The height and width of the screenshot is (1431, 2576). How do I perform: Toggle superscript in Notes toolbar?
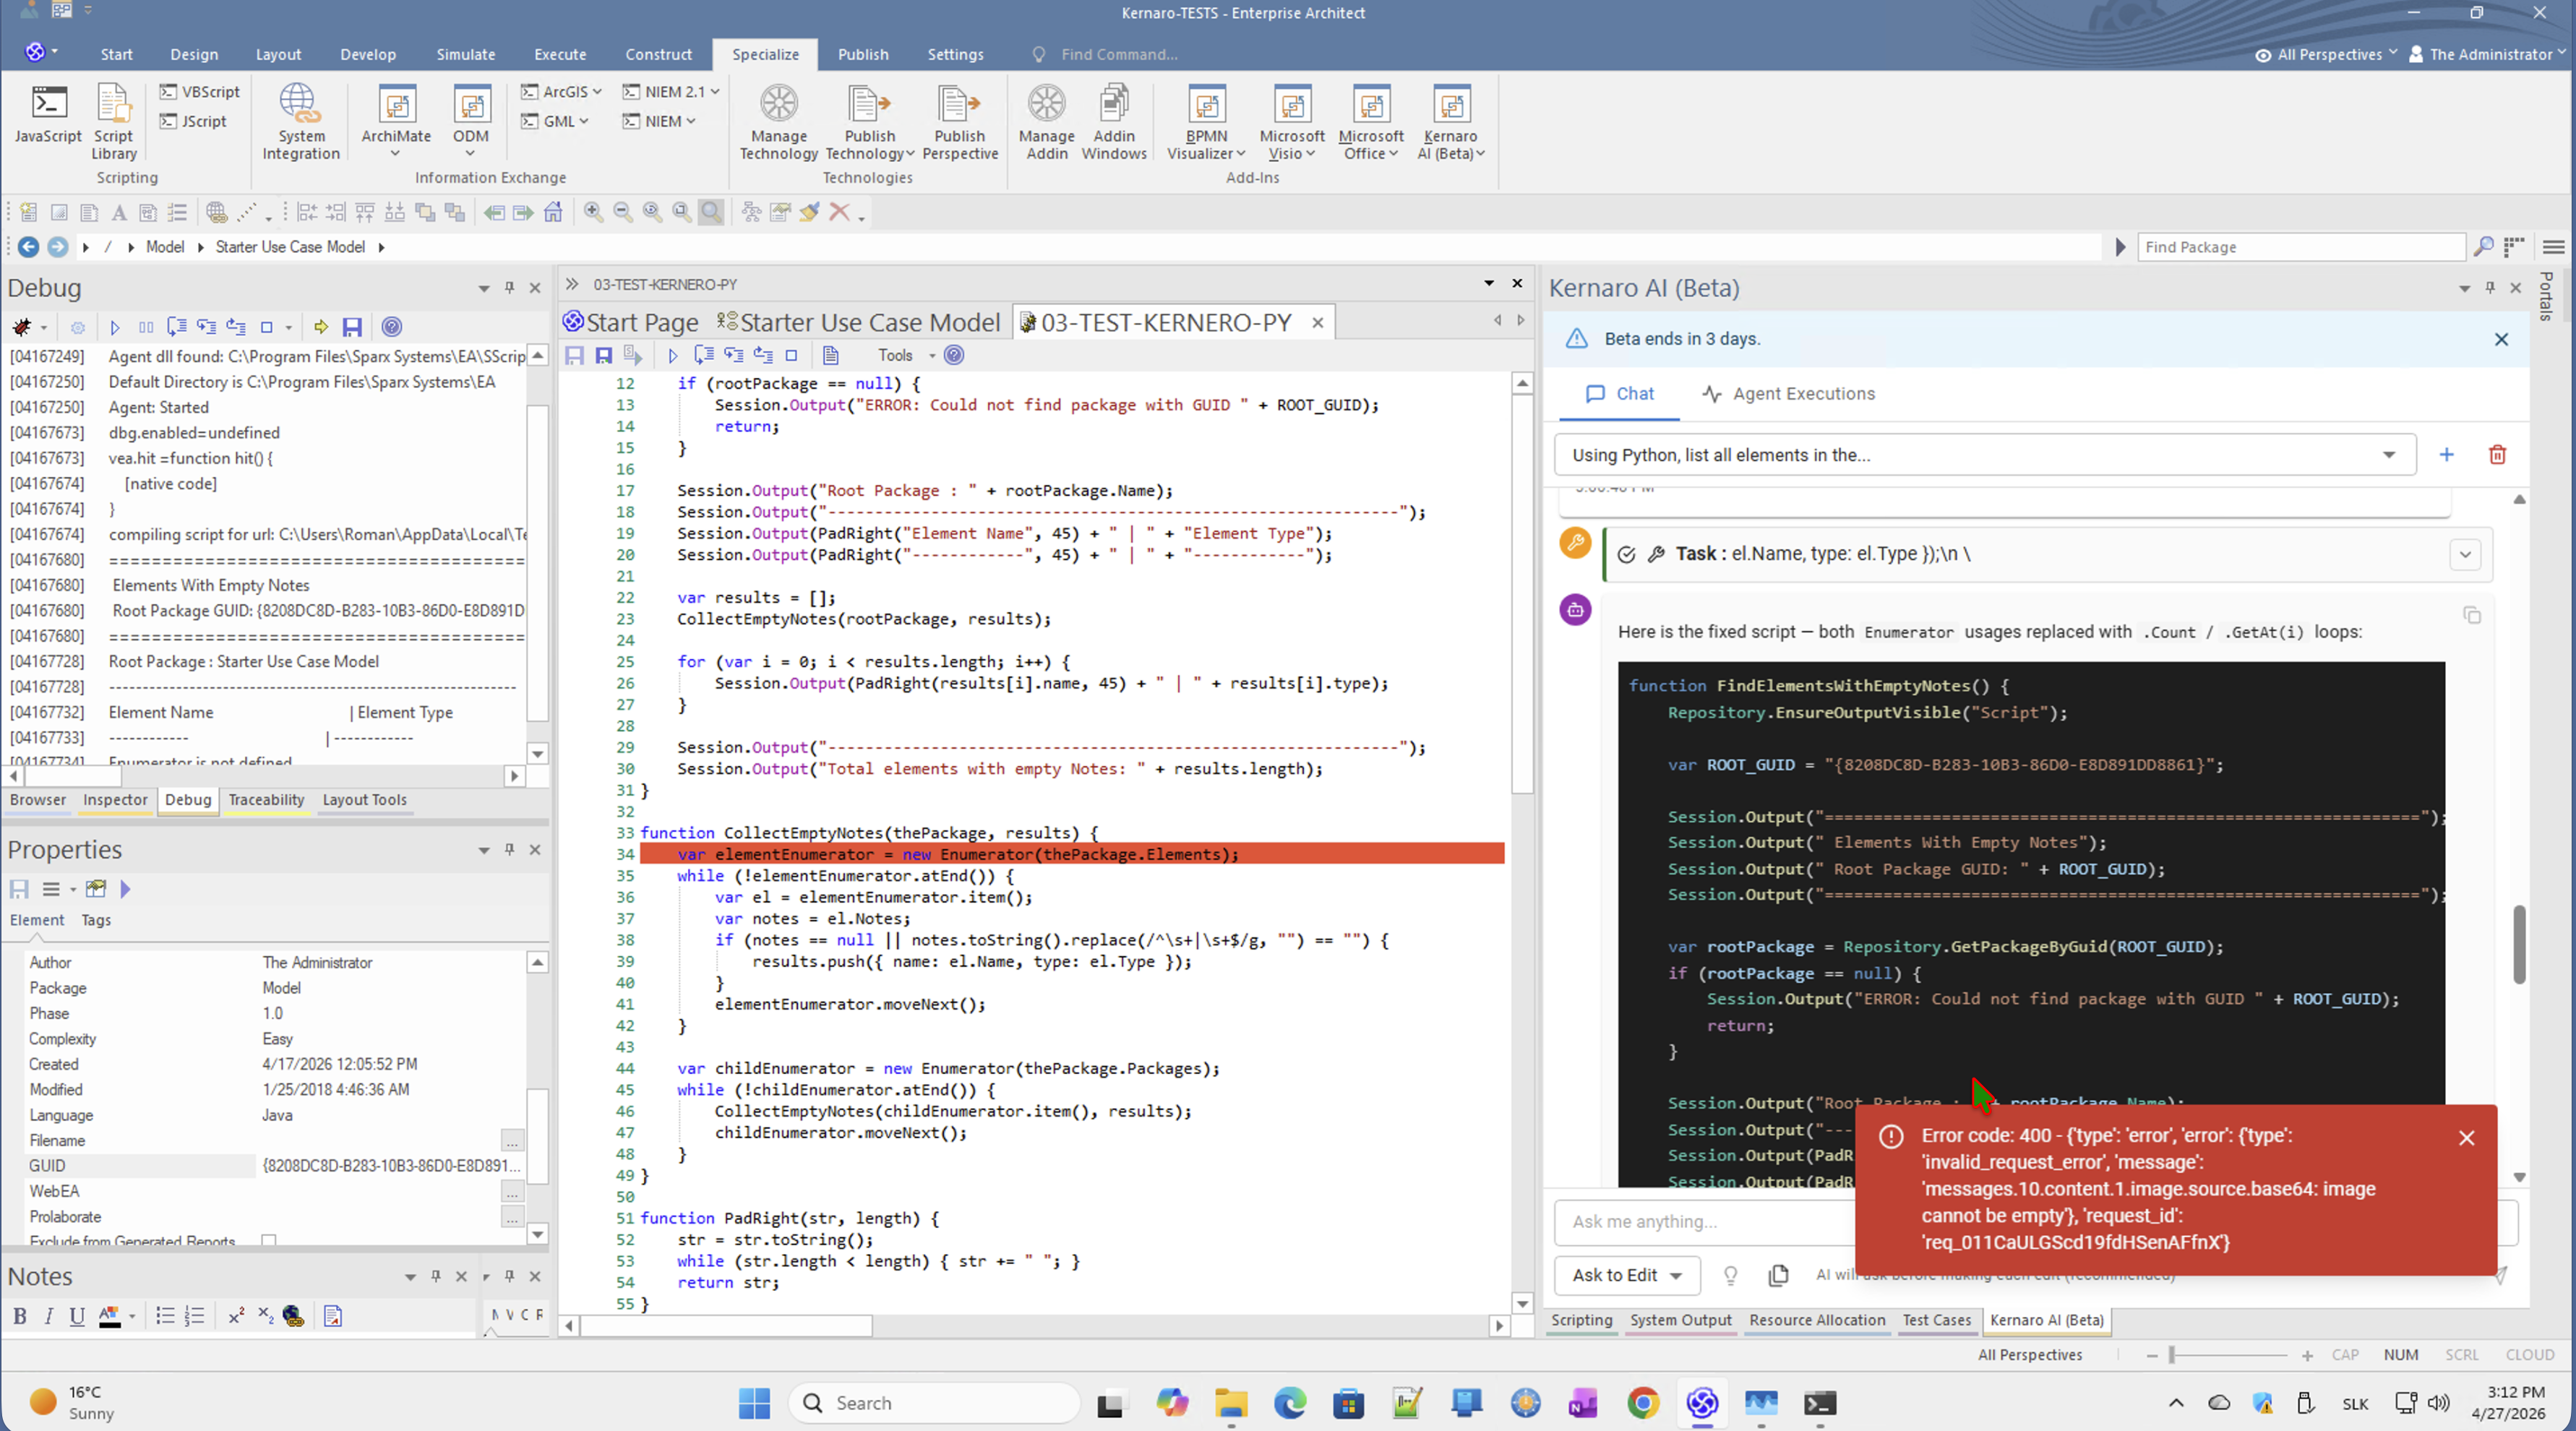236,1316
